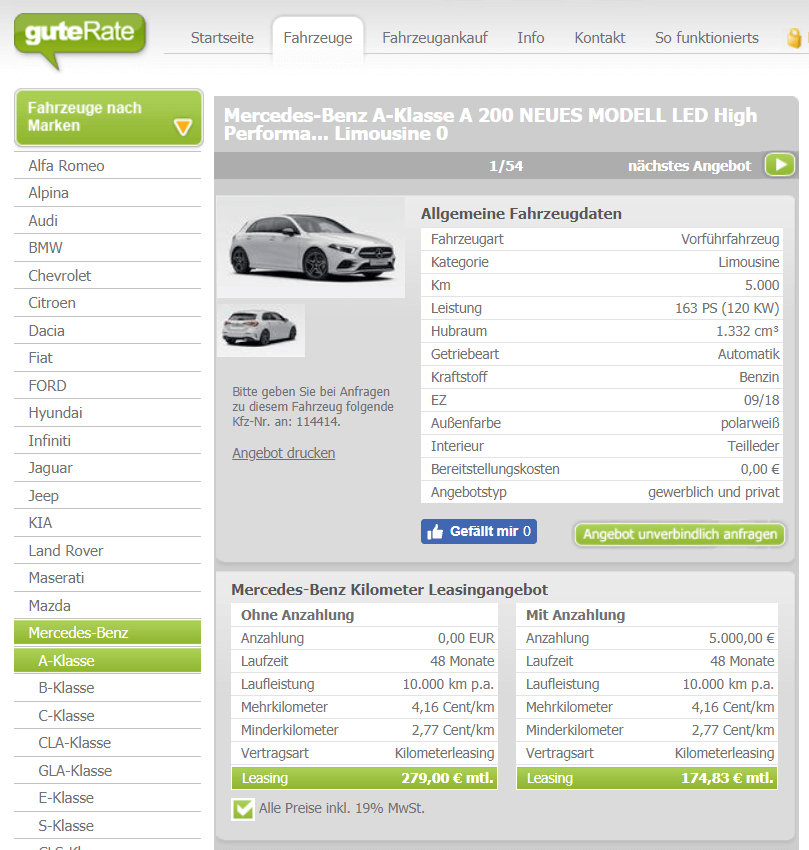Select GLA-Klasse model

107,770
